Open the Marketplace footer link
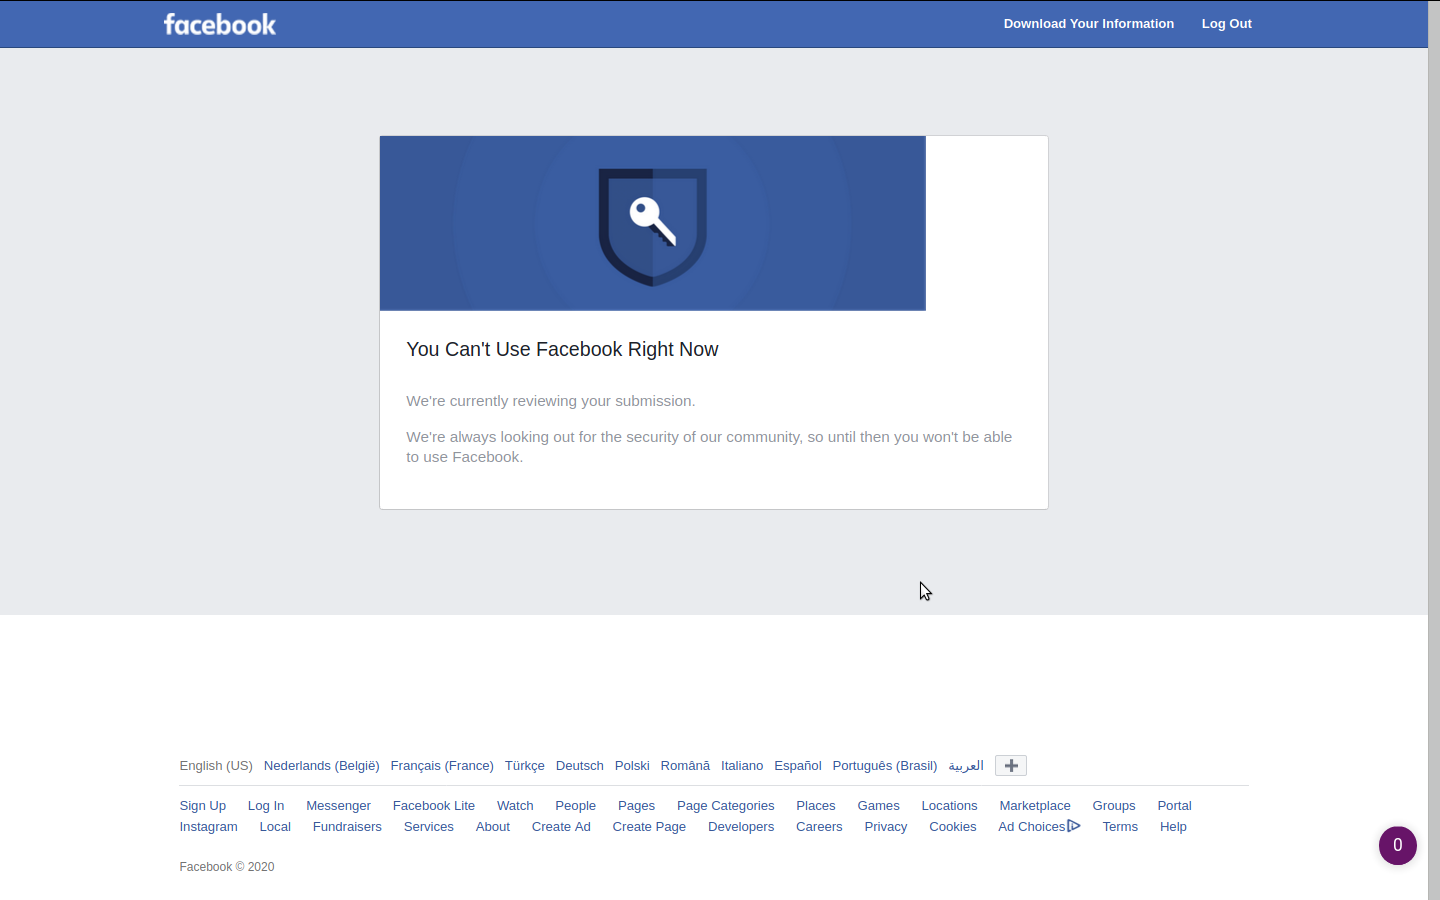Screen dimensions: 1440x900 point(1035,806)
